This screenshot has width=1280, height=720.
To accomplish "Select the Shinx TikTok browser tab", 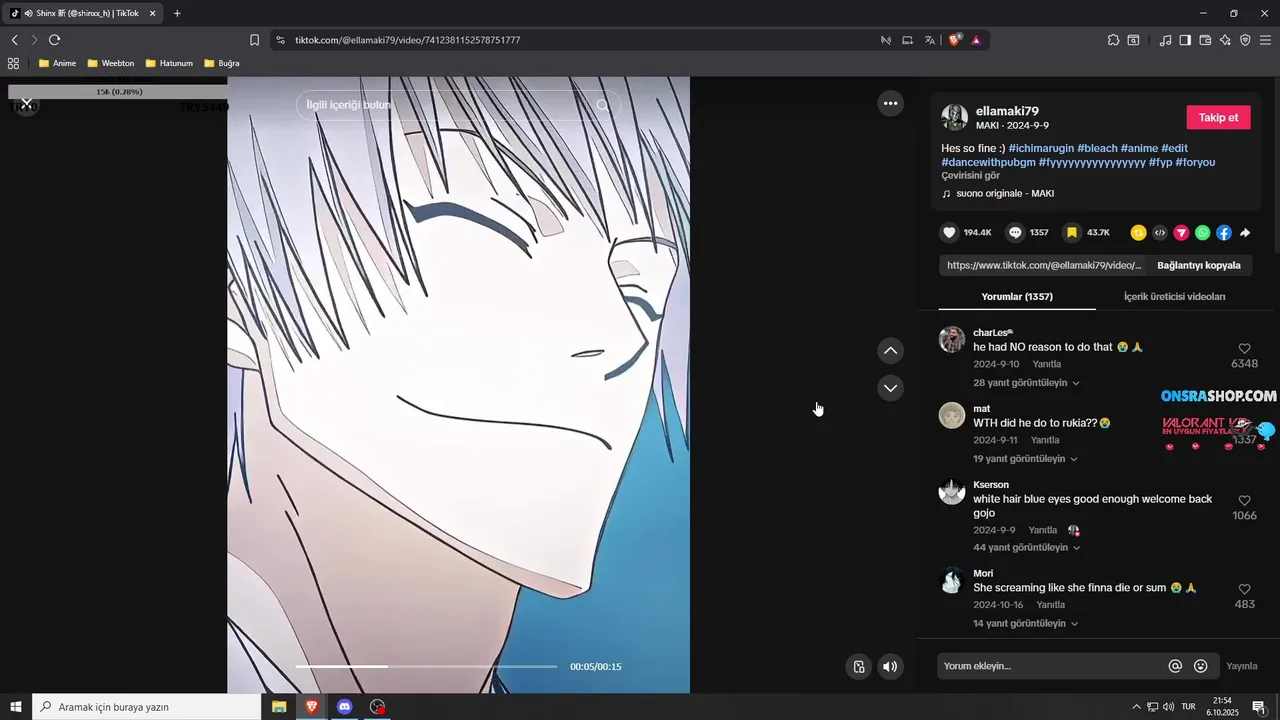I will 83,13.
